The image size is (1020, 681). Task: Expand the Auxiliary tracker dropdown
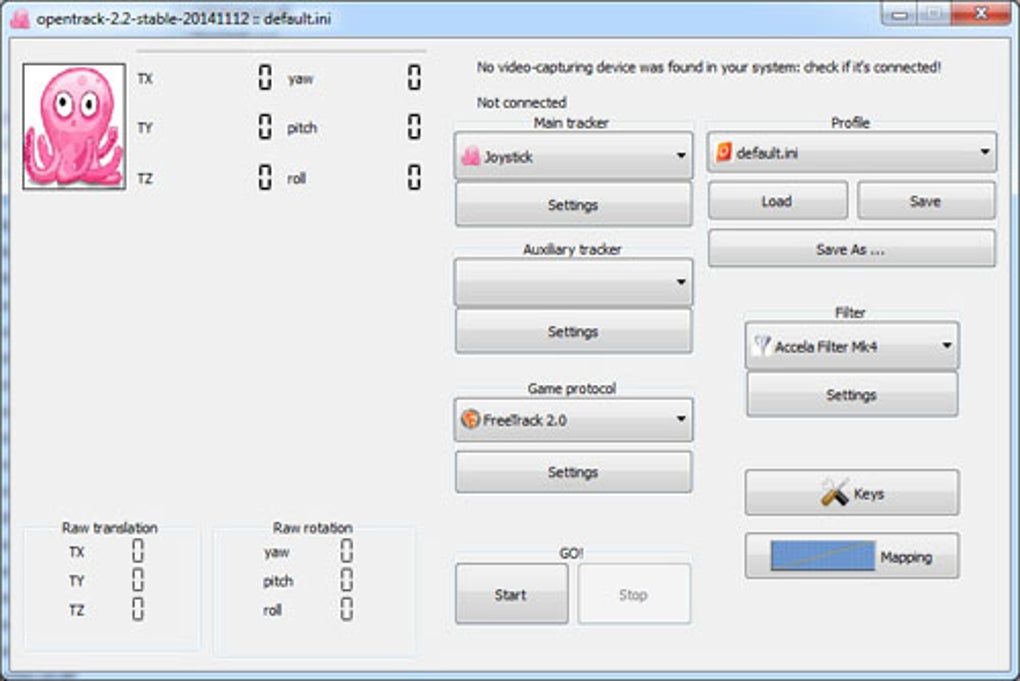click(x=573, y=282)
